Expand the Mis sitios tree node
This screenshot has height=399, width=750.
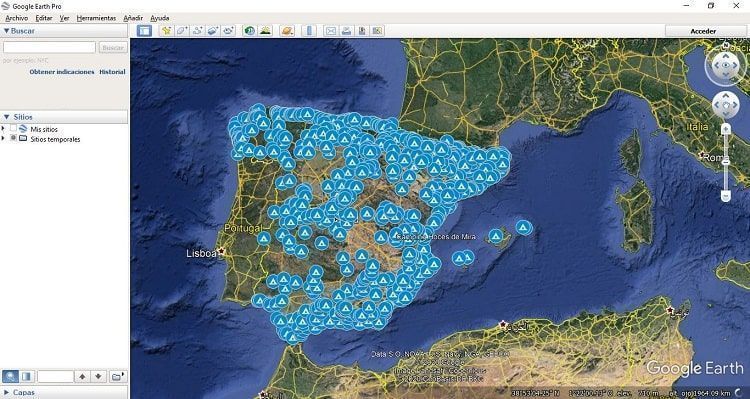(x=3, y=129)
